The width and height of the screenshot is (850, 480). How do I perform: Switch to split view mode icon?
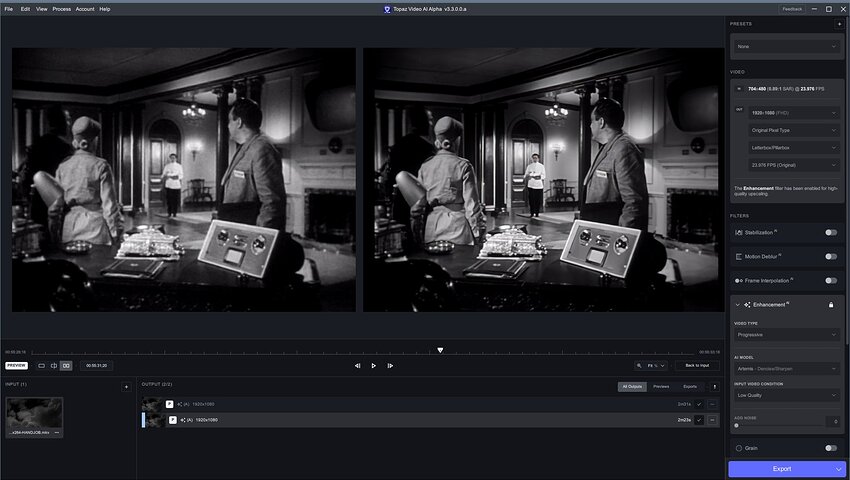click(x=54, y=366)
